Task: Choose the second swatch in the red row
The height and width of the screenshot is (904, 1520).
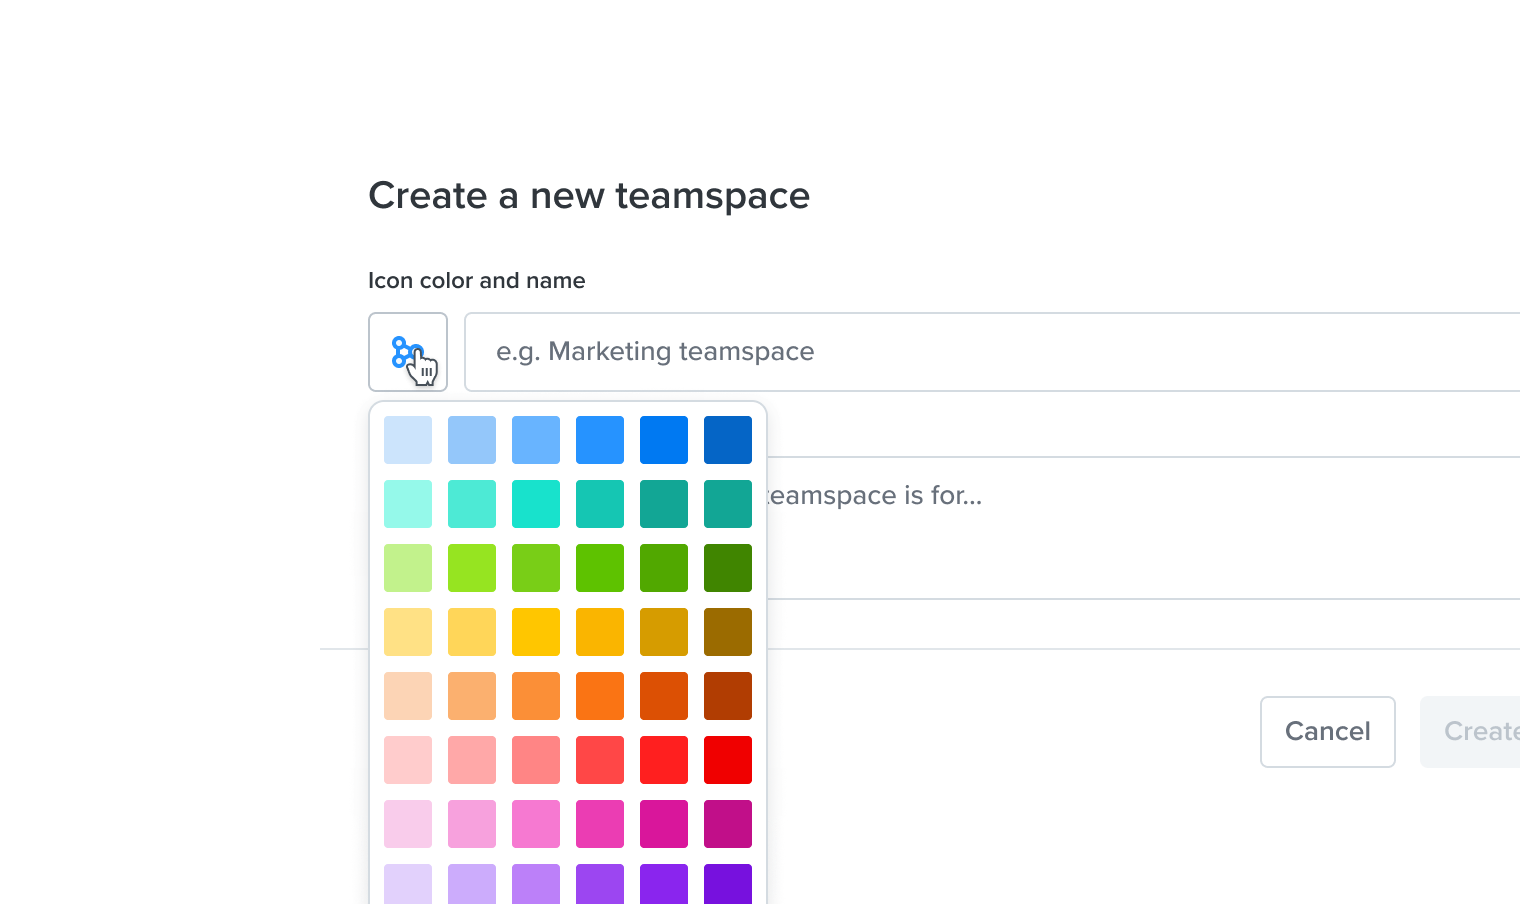Action: coord(472,760)
